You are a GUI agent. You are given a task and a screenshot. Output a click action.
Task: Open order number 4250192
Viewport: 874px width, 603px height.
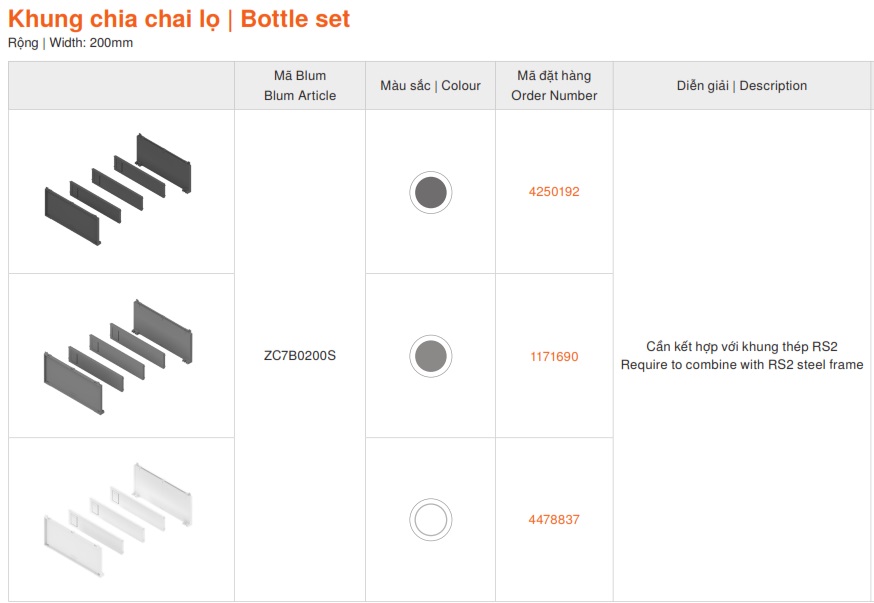click(x=554, y=192)
